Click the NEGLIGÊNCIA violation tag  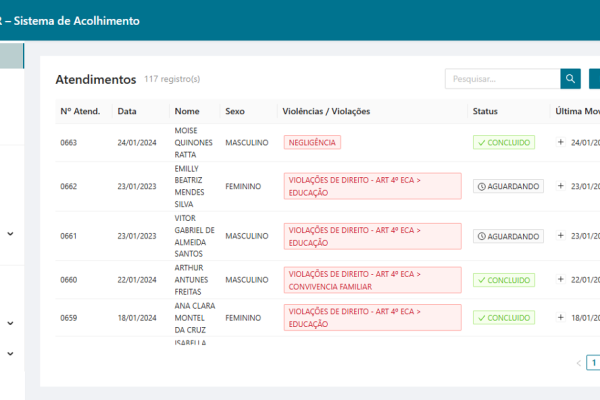tap(312, 143)
